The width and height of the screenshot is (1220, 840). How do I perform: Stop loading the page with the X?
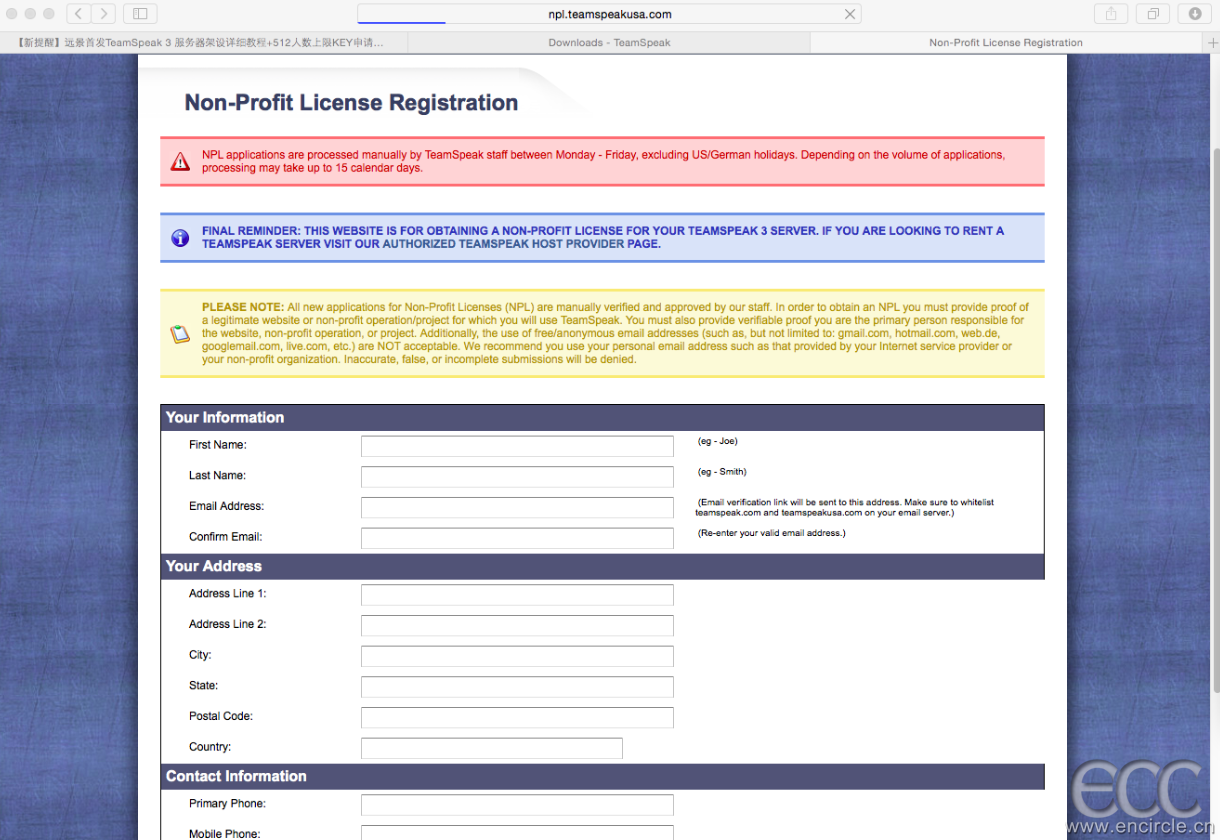(x=850, y=14)
